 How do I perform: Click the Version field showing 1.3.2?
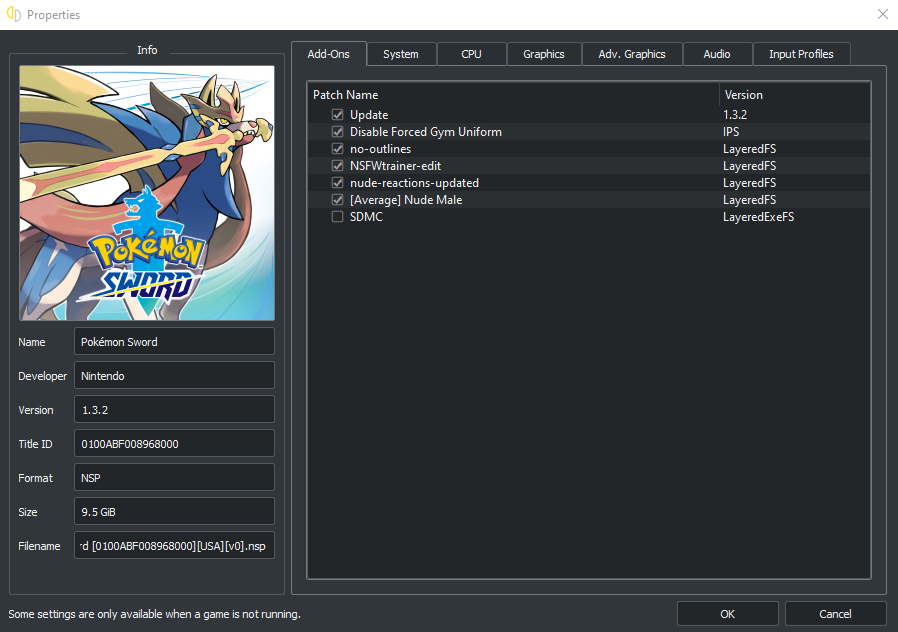click(174, 410)
